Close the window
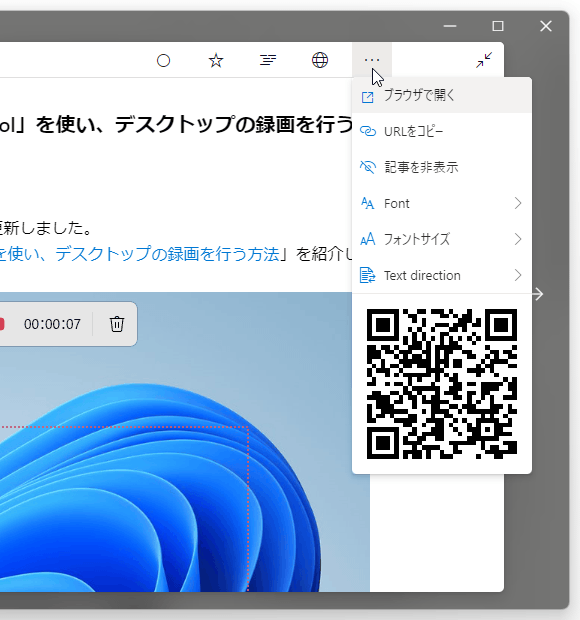Image resolution: width=580 pixels, height=620 pixels. (546, 26)
